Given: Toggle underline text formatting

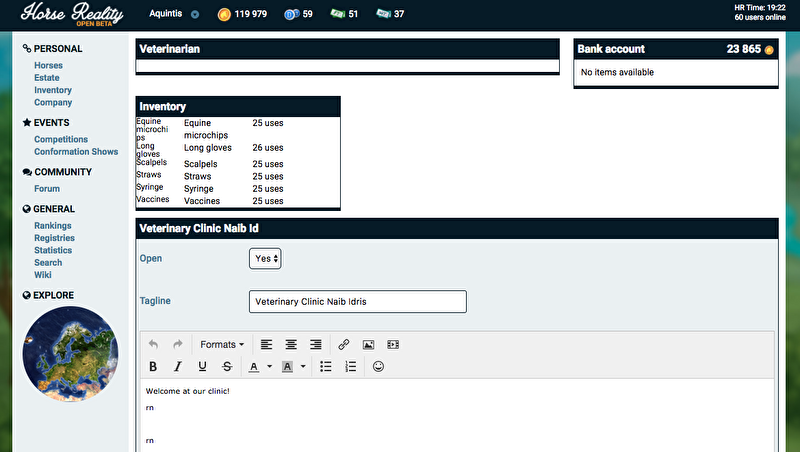Looking at the screenshot, I should (x=202, y=367).
